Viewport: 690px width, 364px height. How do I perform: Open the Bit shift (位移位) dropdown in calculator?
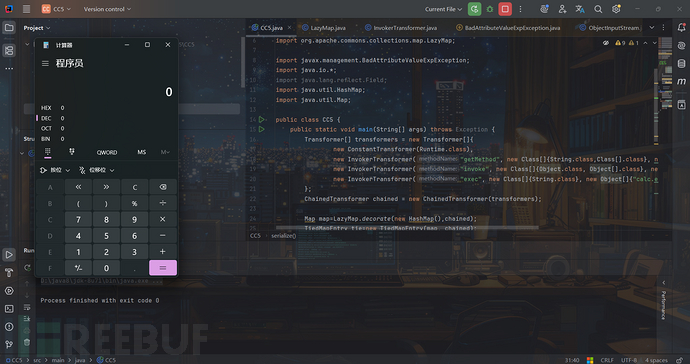tap(96, 170)
